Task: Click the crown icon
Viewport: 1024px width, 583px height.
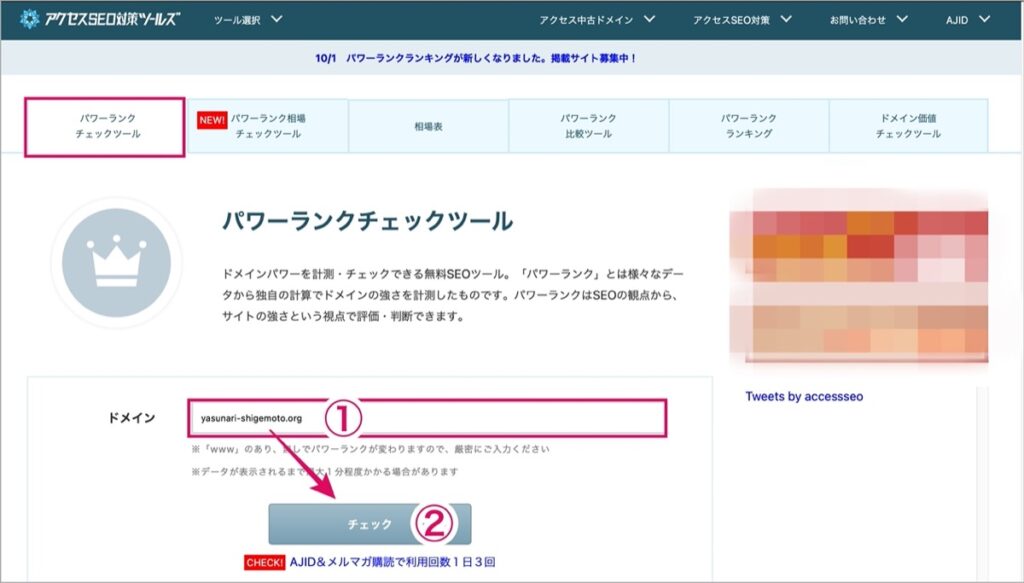Action: [x=116, y=262]
